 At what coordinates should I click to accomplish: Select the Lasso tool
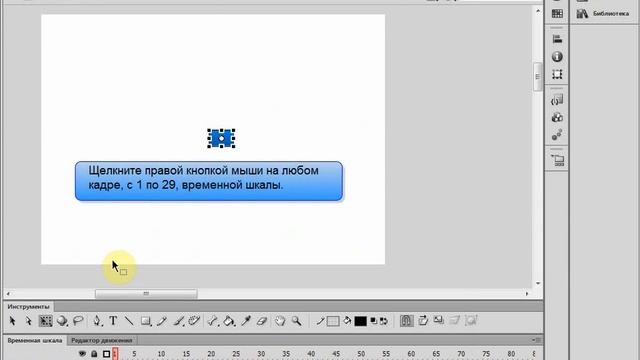(78, 321)
